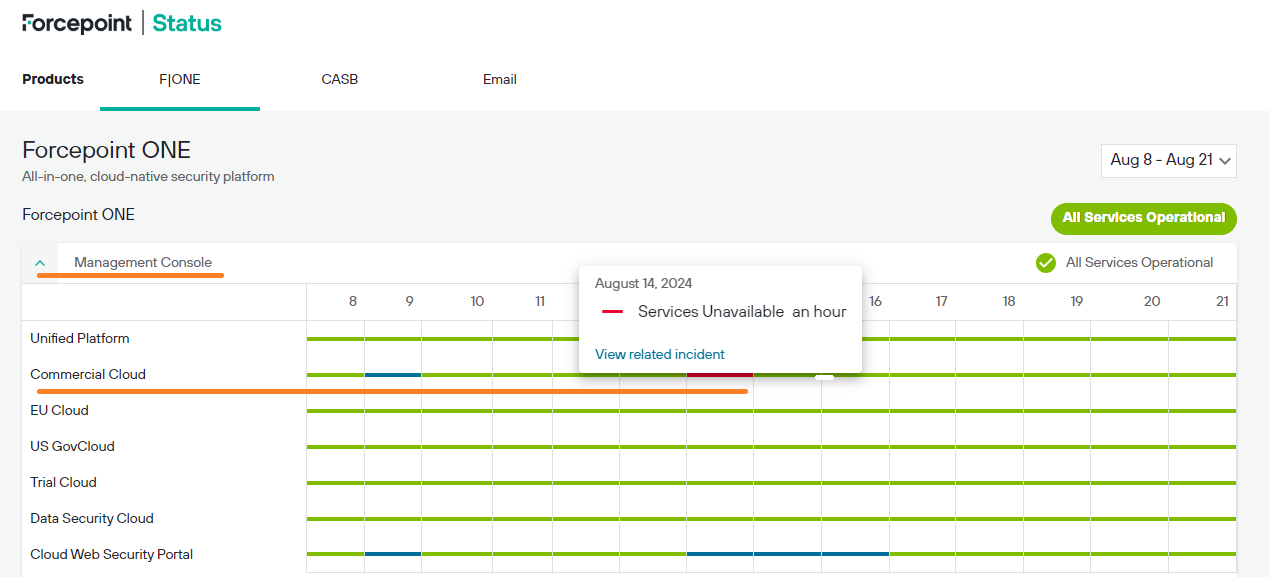Click the All Services Operational badge
Image resolution: width=1269 pixels, height=577 pixels.
(1143, 218)
